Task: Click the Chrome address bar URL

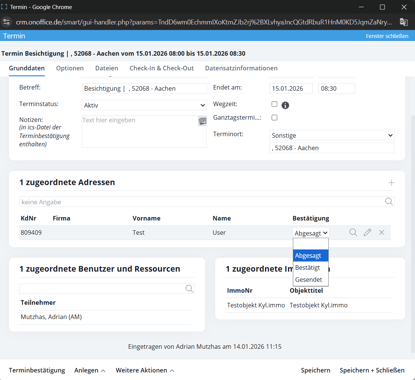Action: tap(204, 22)
